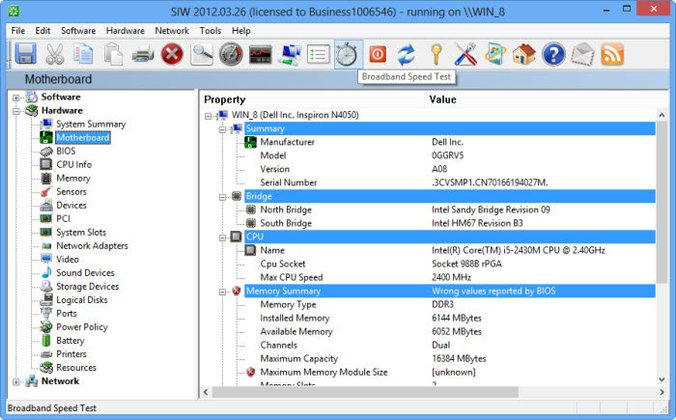The image size is (676, 420).
Task: Collapse the Bridge section
Action: (x=222, y=197)
